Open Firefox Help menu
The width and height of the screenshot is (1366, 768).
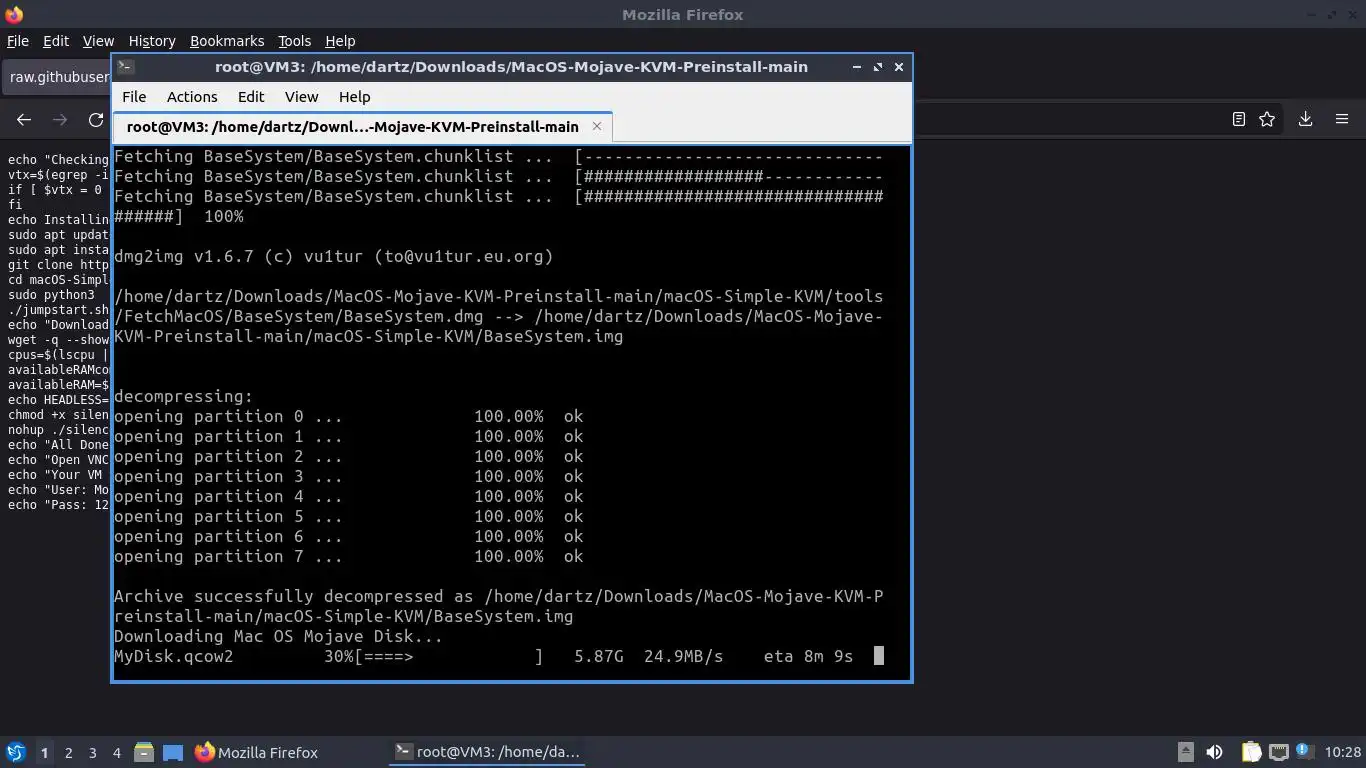coord(340,41)
